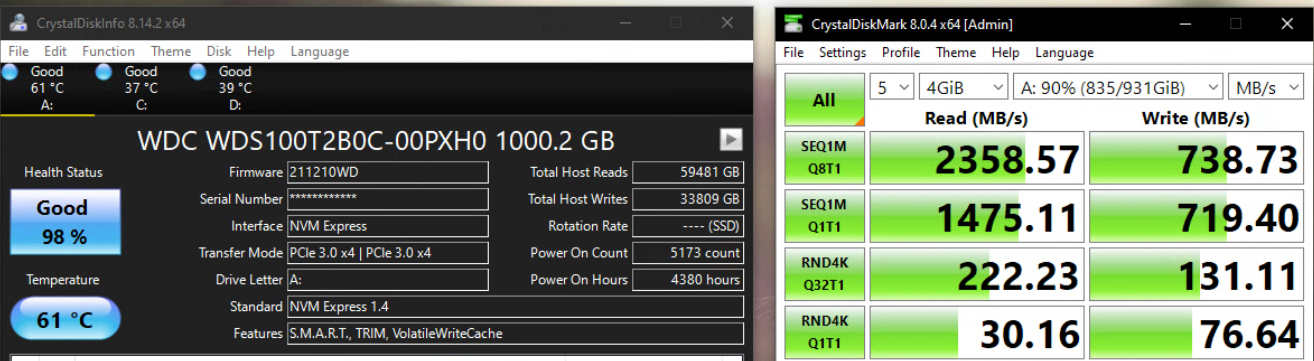
Task: Open the 4GiB test size dropdown
Action: (x=964, y=87)
